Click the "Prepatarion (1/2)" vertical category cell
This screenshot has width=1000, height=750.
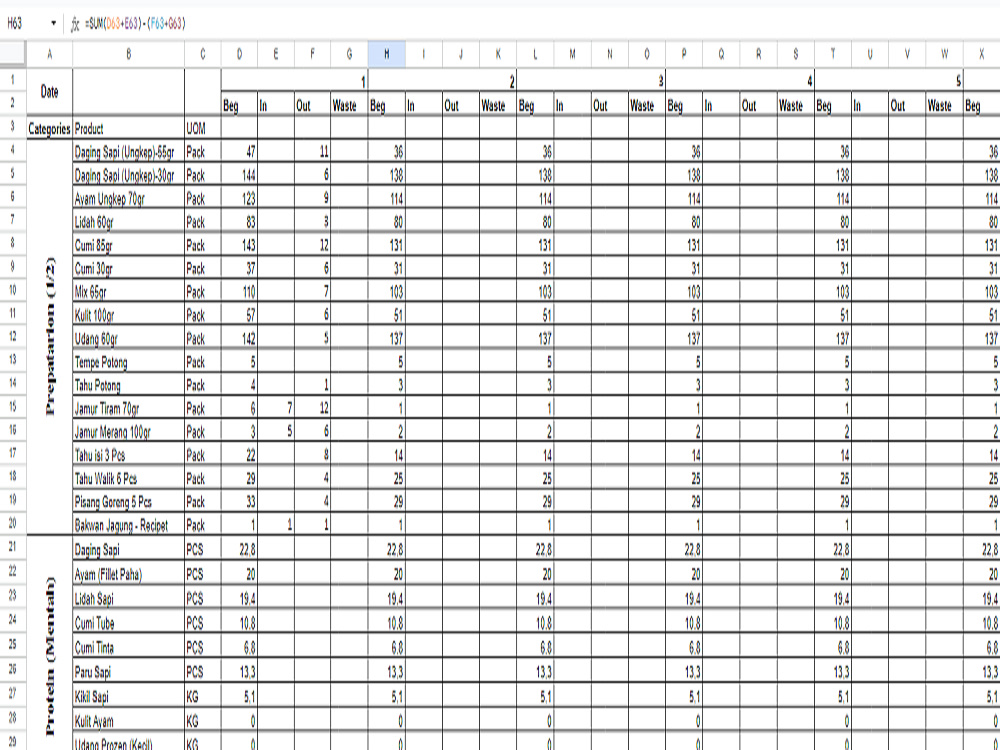point(50,337)
